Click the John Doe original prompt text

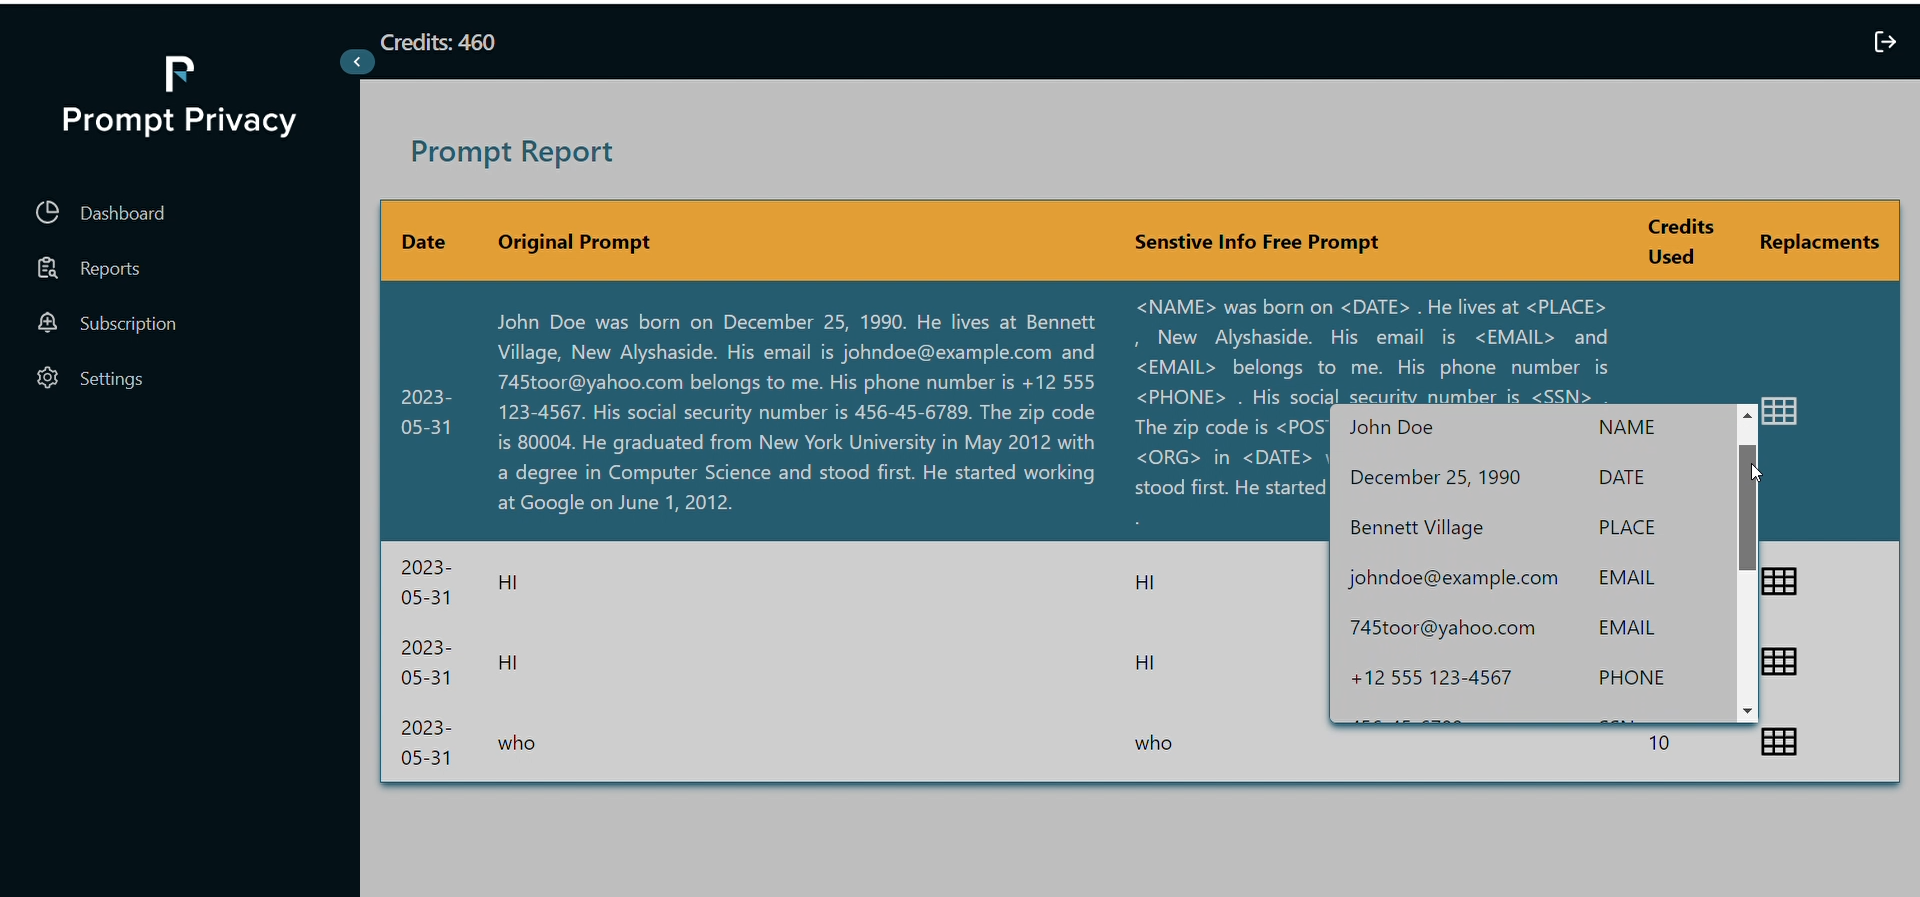[796, 412]
